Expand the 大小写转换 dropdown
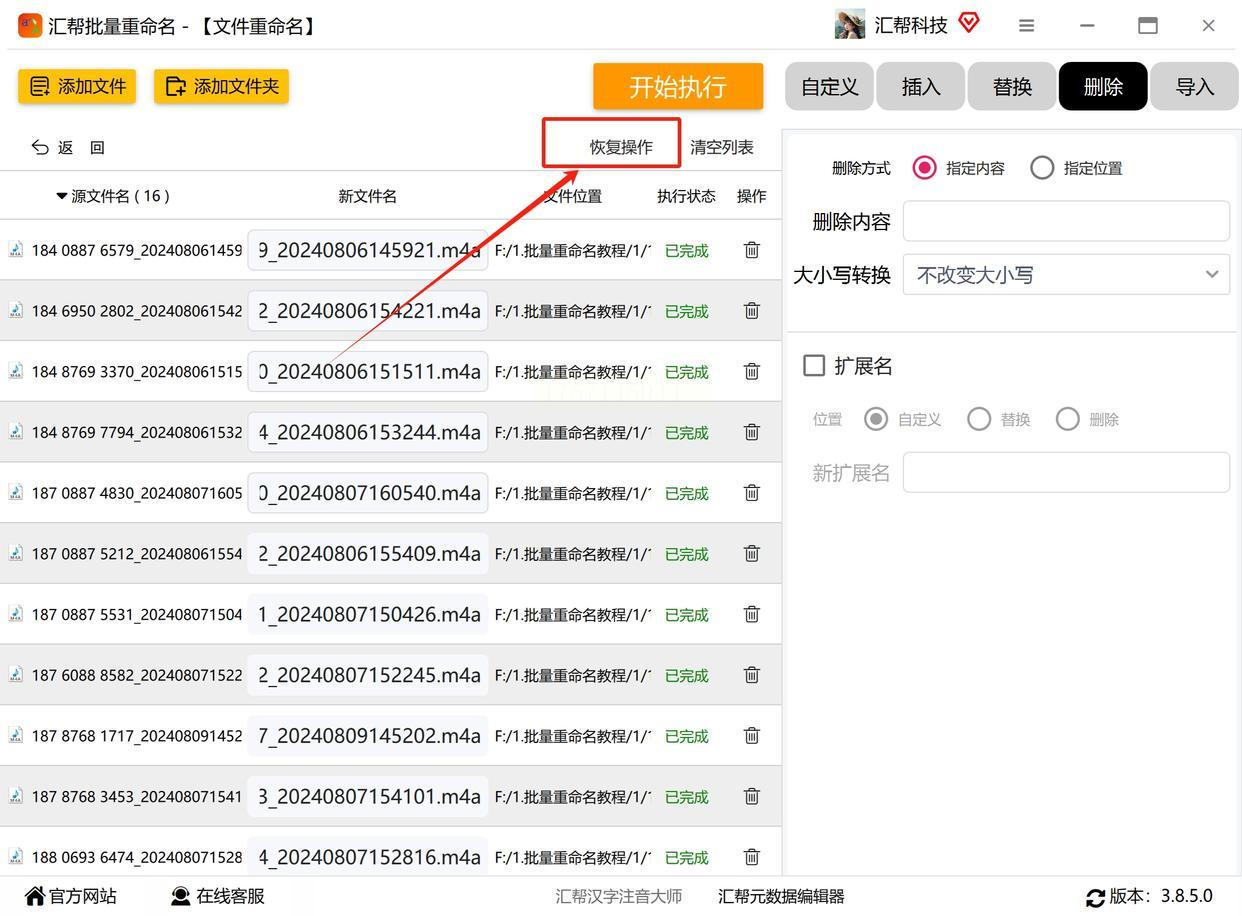This screenshot has height=916, width=1242. click(x=1066, y=274)
